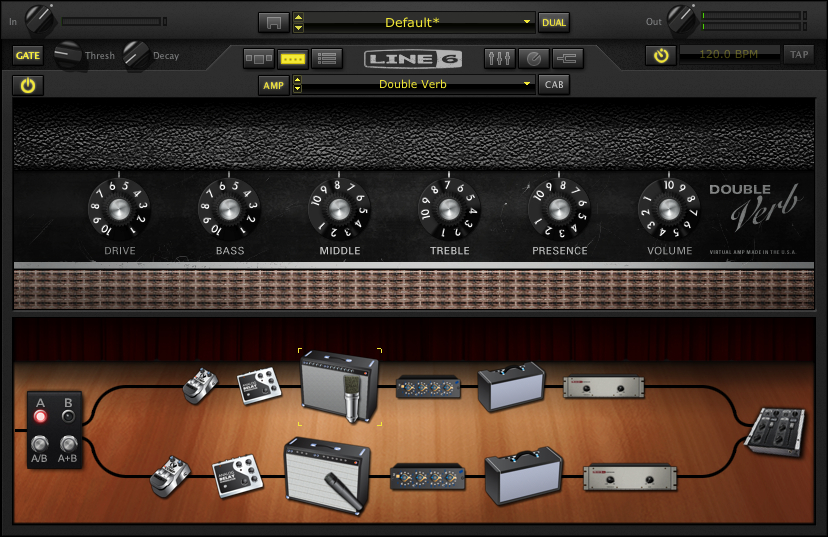
Task: Click the save preset disk icon
Action: (x=271, y=22)
